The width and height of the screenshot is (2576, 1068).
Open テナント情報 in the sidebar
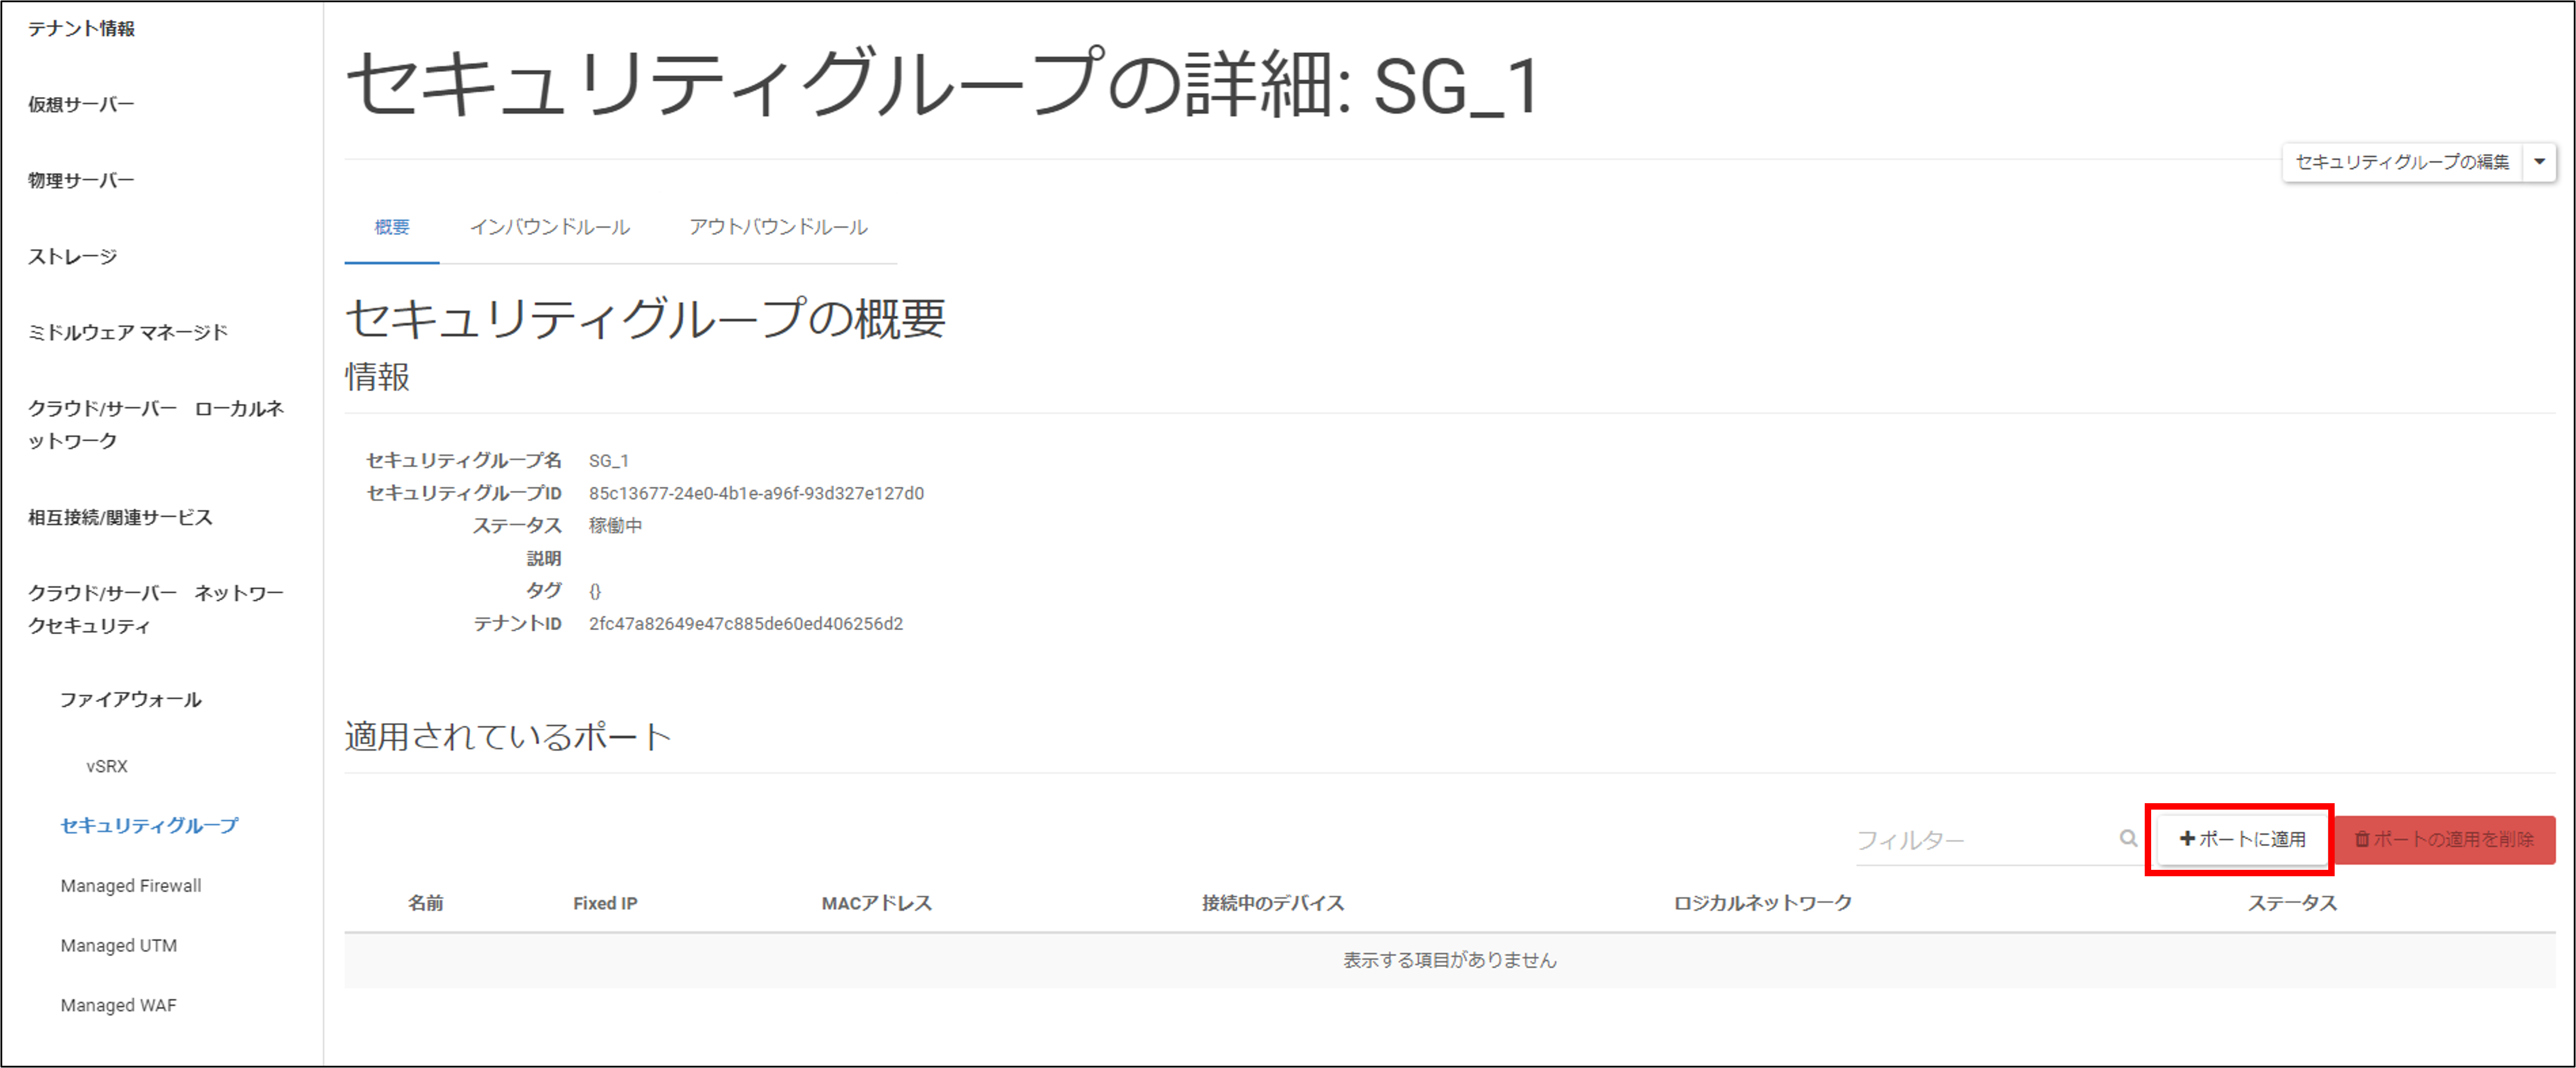[81, 29]
